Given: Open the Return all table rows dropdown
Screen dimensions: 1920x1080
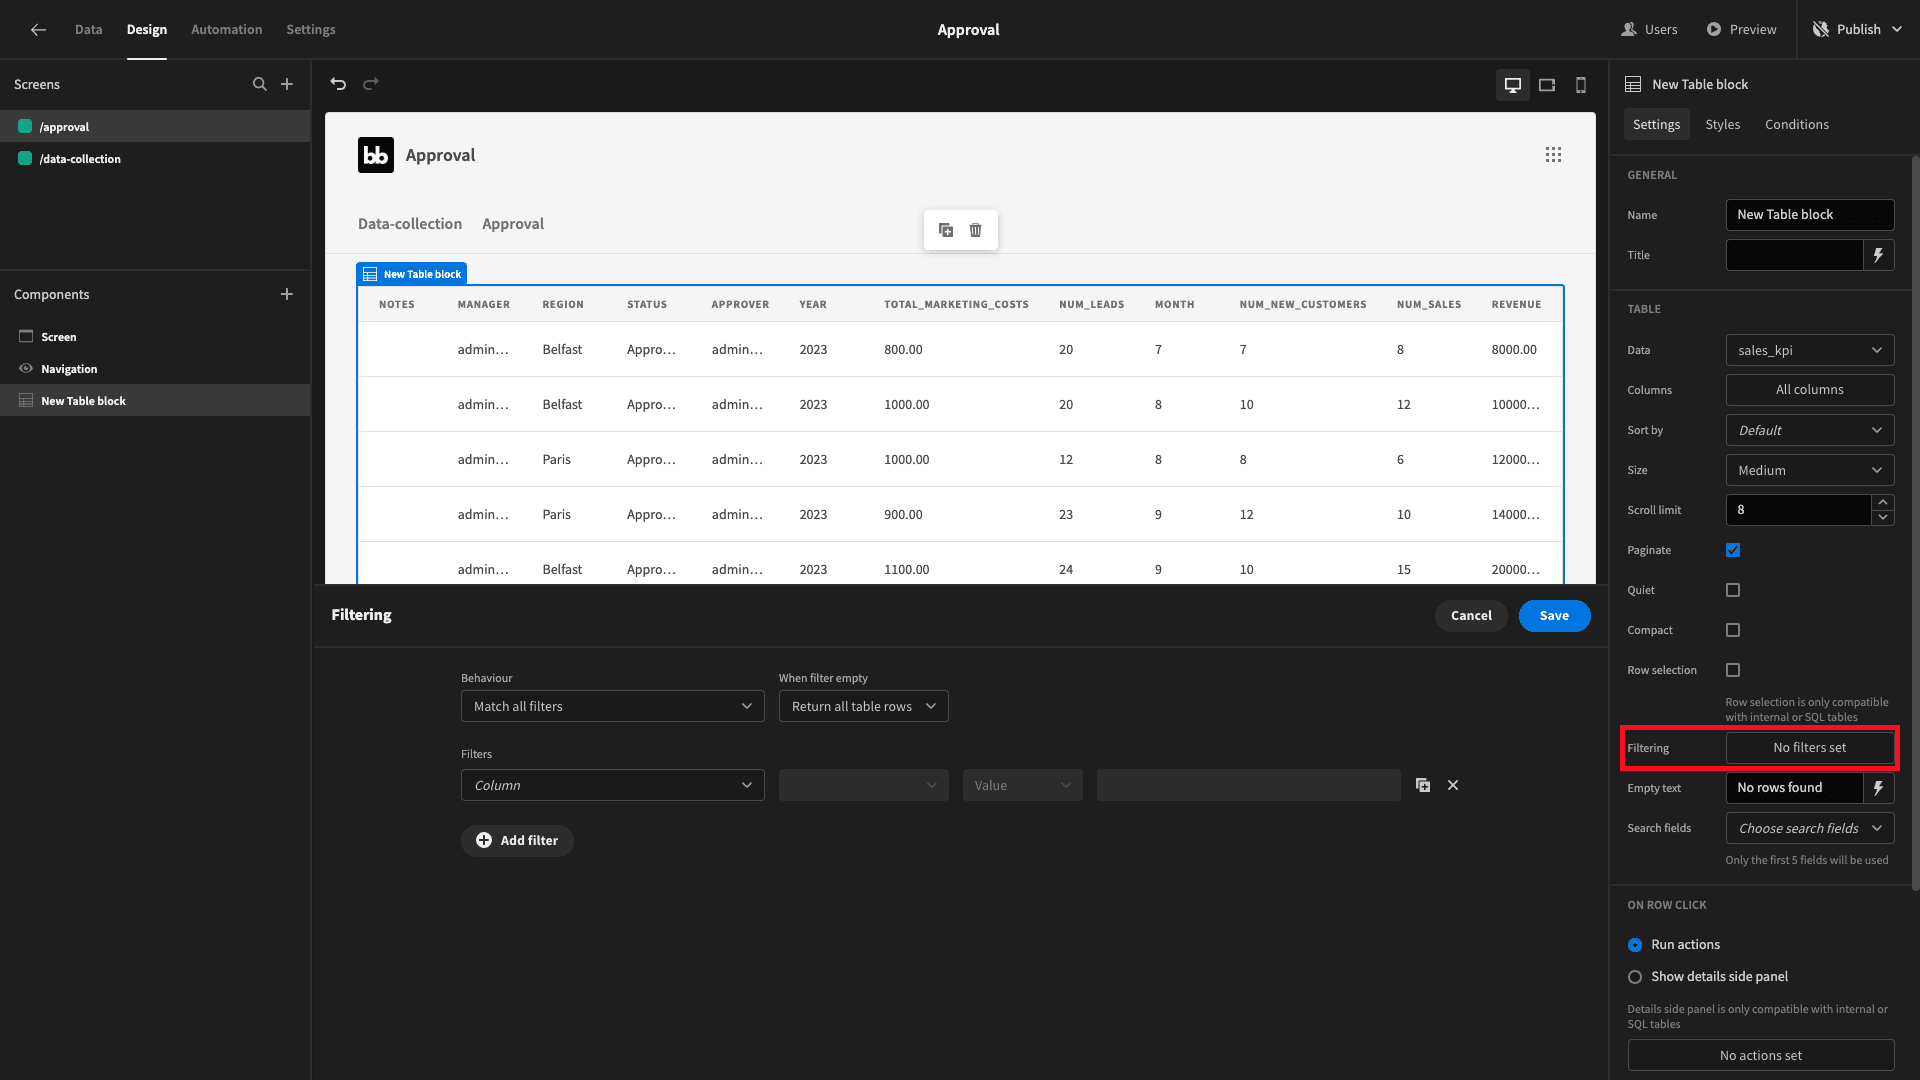Looking at the screenshot, I should [x=863, y=706].
